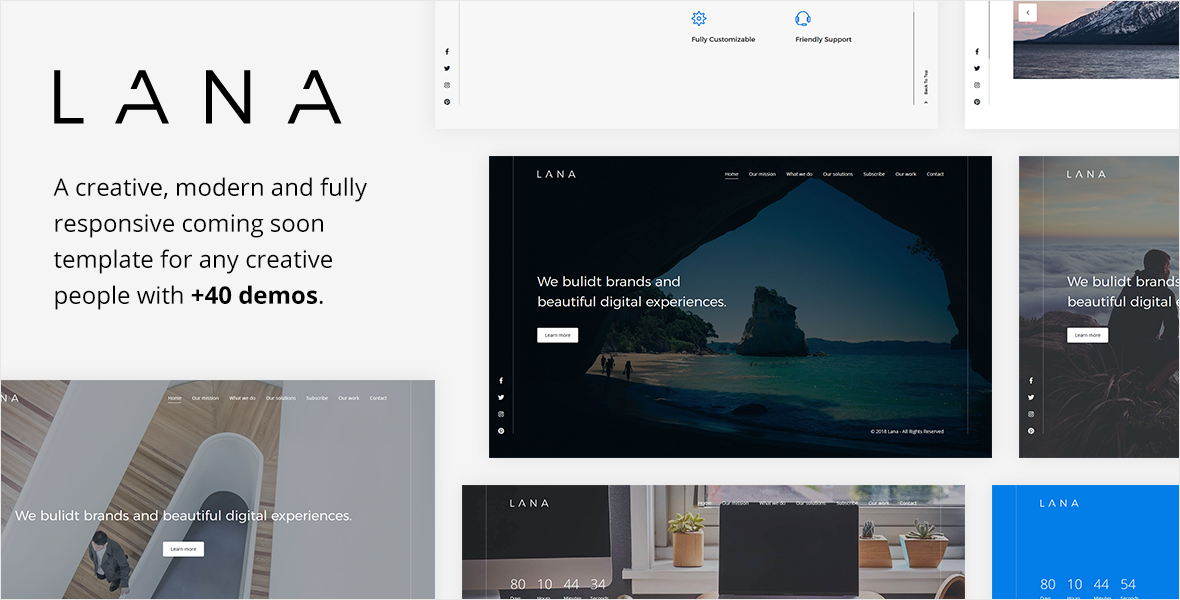This screenshot has height=600, width=1180.
Task: Click the Contact menu item
Action: coord(936,173)
